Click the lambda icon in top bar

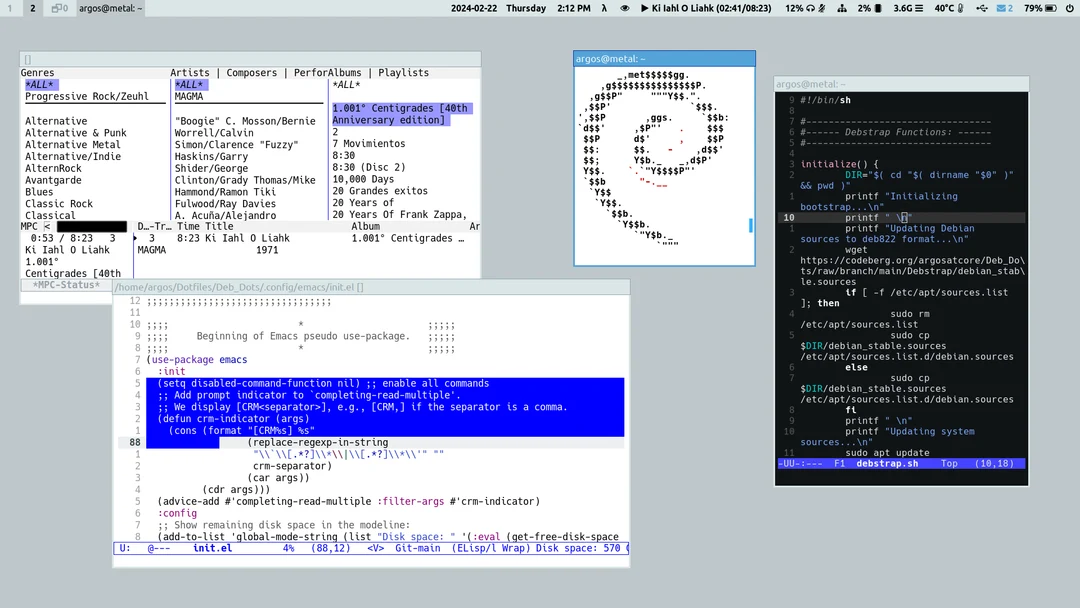pyautogui.click(x=604, y=8)
